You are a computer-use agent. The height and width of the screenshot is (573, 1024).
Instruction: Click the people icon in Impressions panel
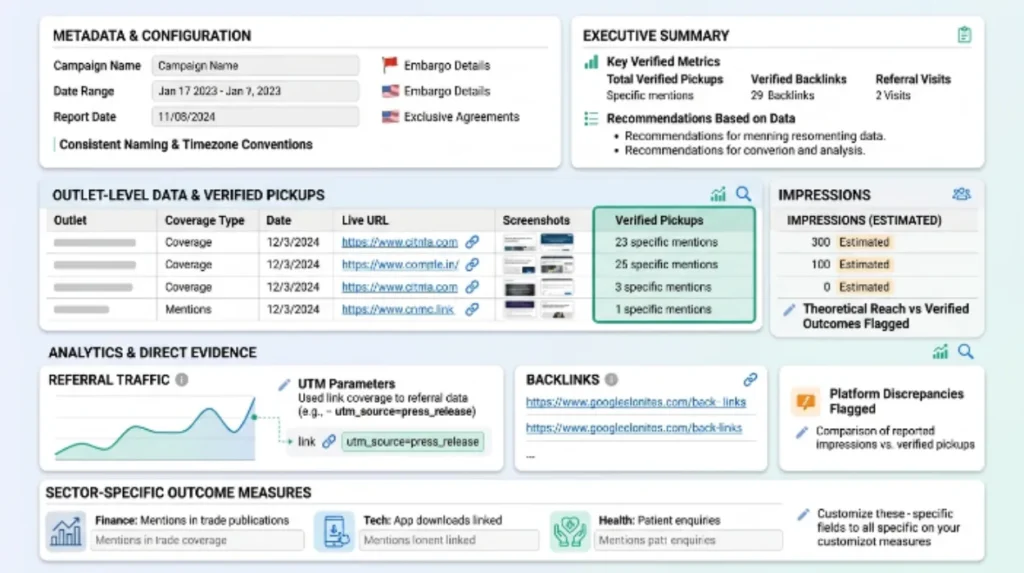(961, 194)
